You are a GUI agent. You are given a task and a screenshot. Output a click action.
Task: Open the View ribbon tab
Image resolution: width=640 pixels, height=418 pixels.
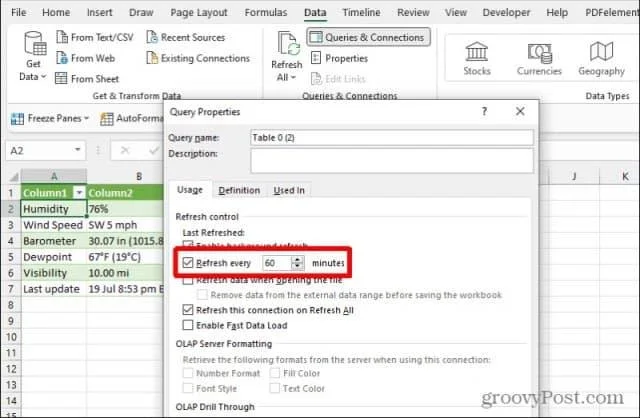[x=456, y=13]
